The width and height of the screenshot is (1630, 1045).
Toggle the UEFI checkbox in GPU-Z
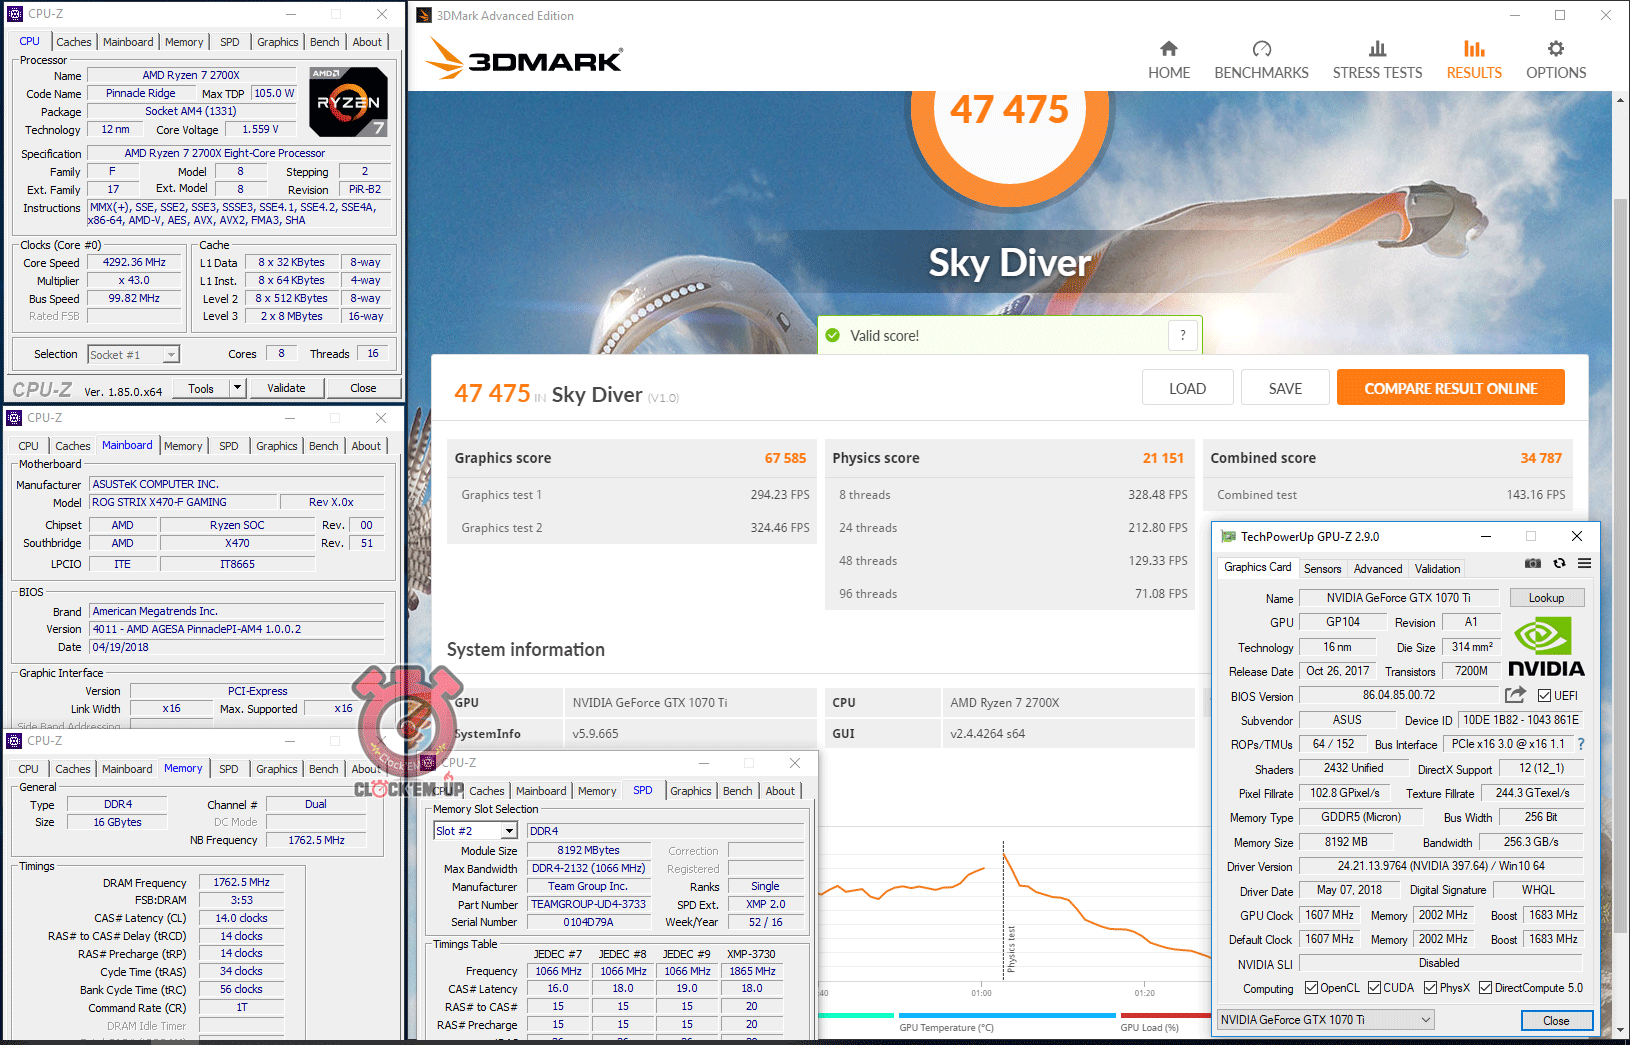coord(1544,696)
